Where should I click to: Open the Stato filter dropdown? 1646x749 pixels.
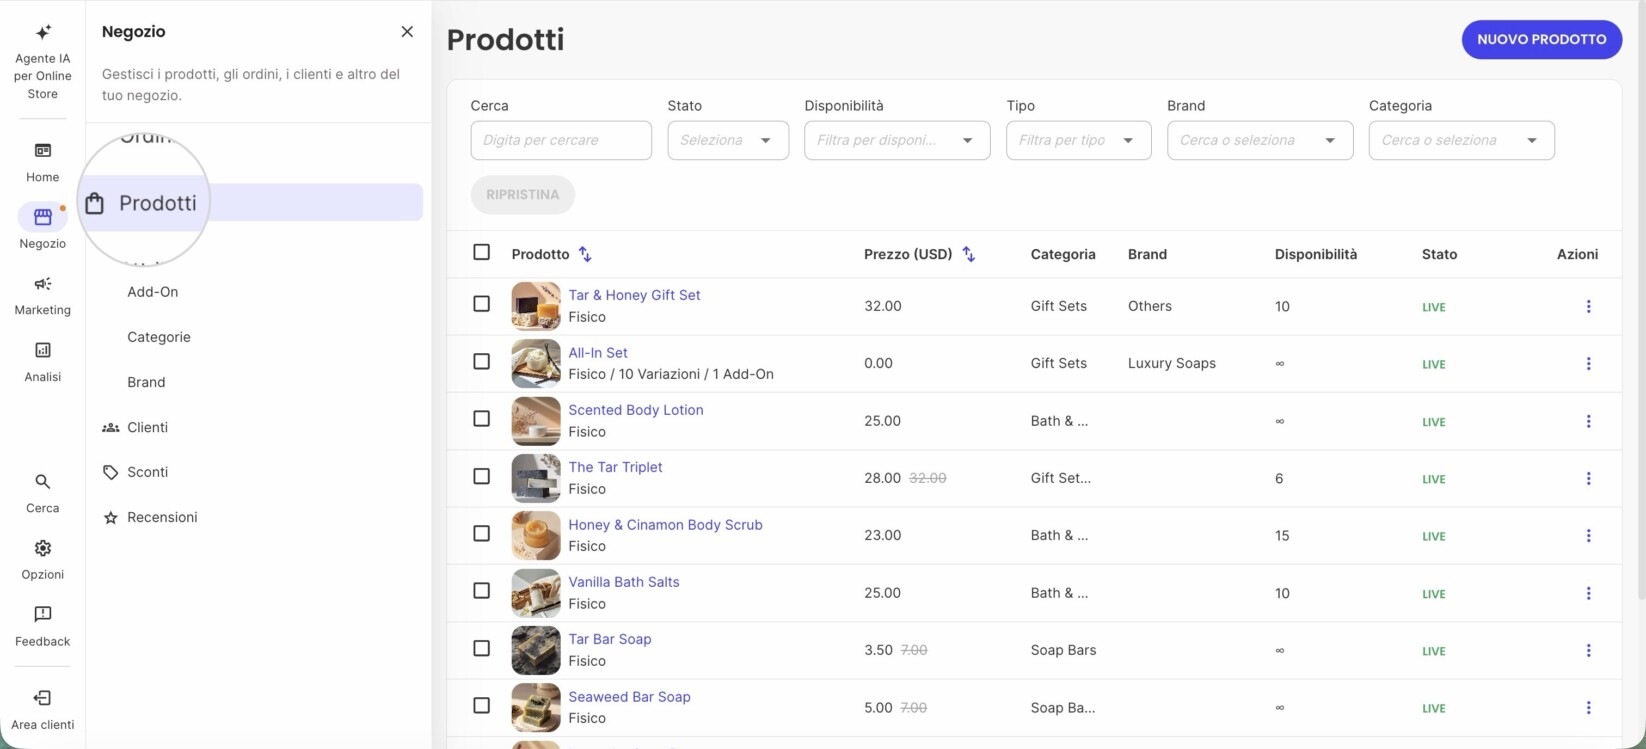[728, 140]
